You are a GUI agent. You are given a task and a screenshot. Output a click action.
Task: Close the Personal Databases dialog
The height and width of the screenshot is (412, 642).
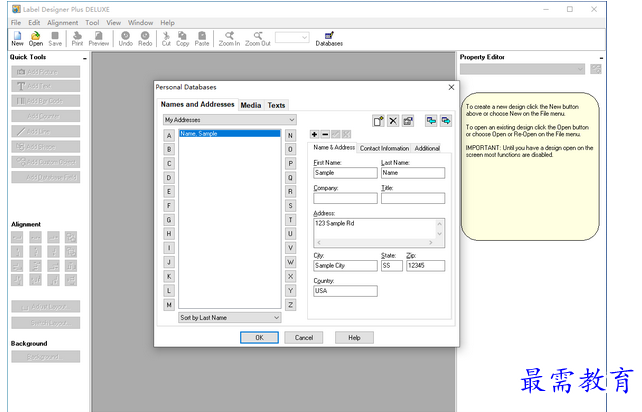[451, 87]
